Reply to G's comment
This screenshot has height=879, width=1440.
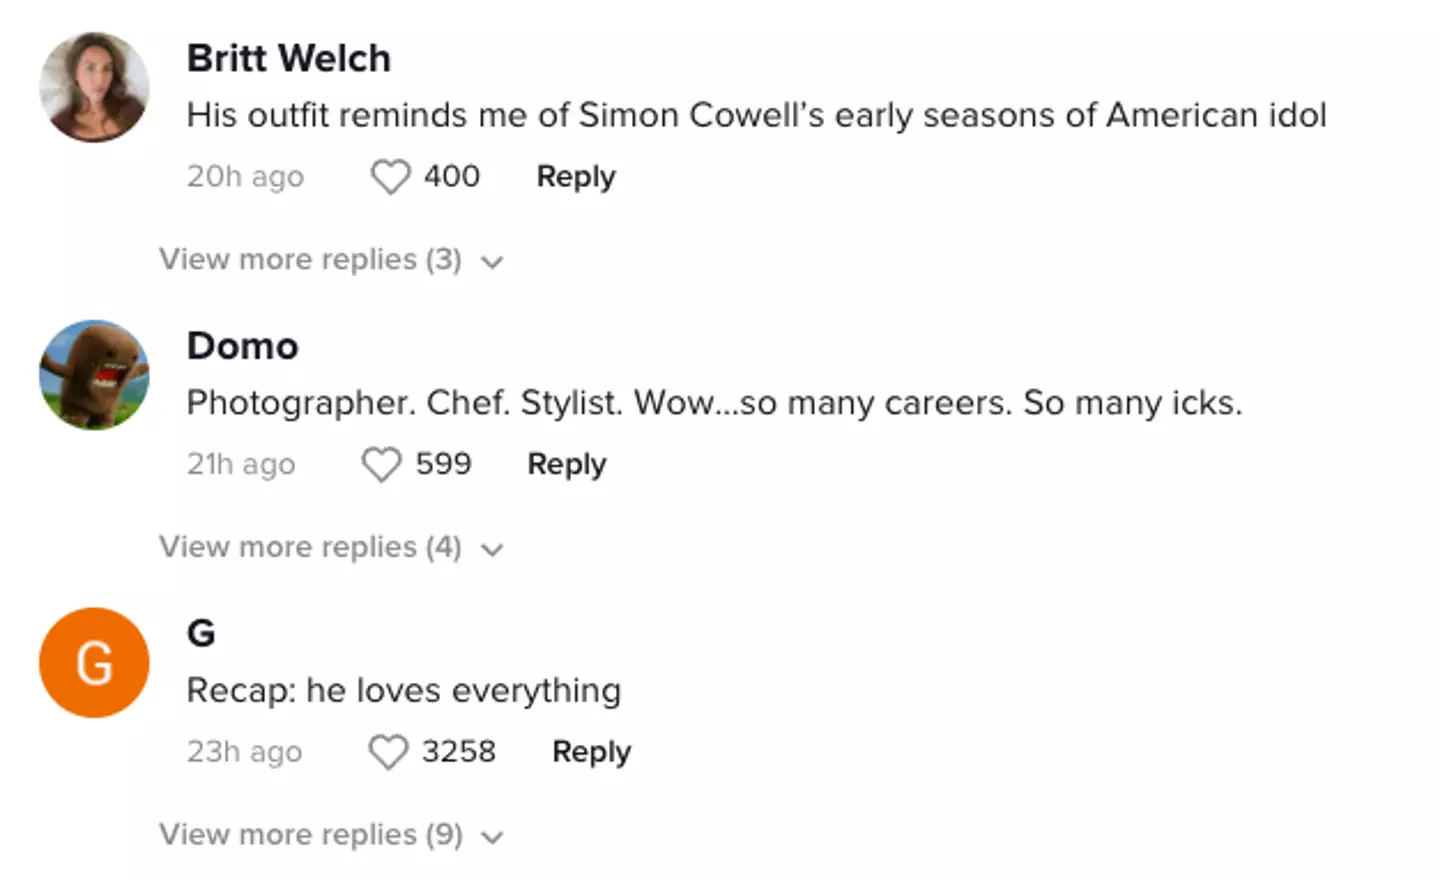(x=591, y=752)
